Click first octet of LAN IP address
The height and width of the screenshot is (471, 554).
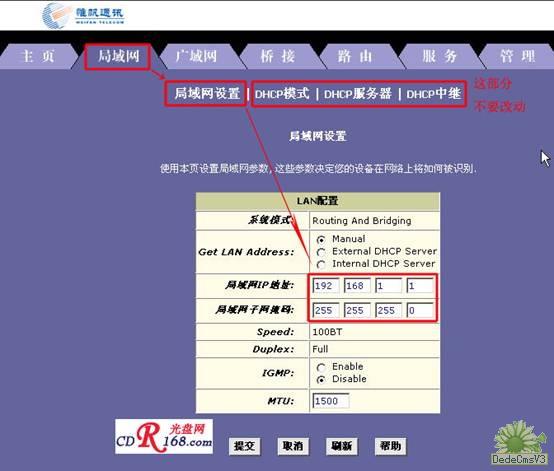tap(326, 285)
